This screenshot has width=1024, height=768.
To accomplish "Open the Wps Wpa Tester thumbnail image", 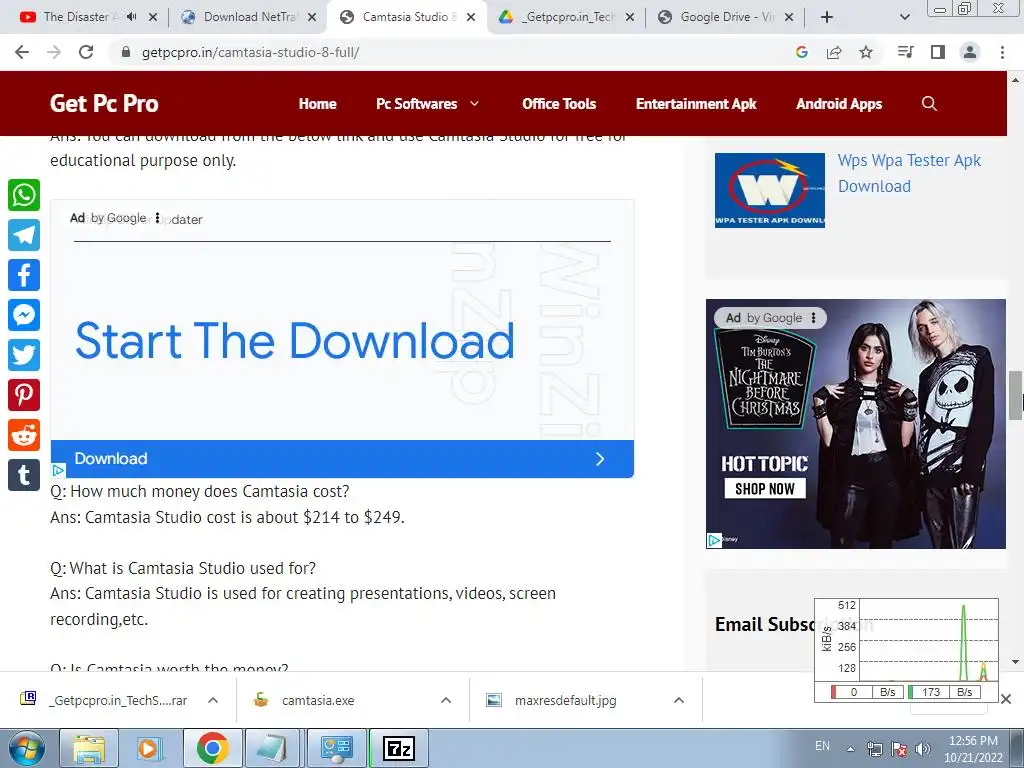I will 770,190.
